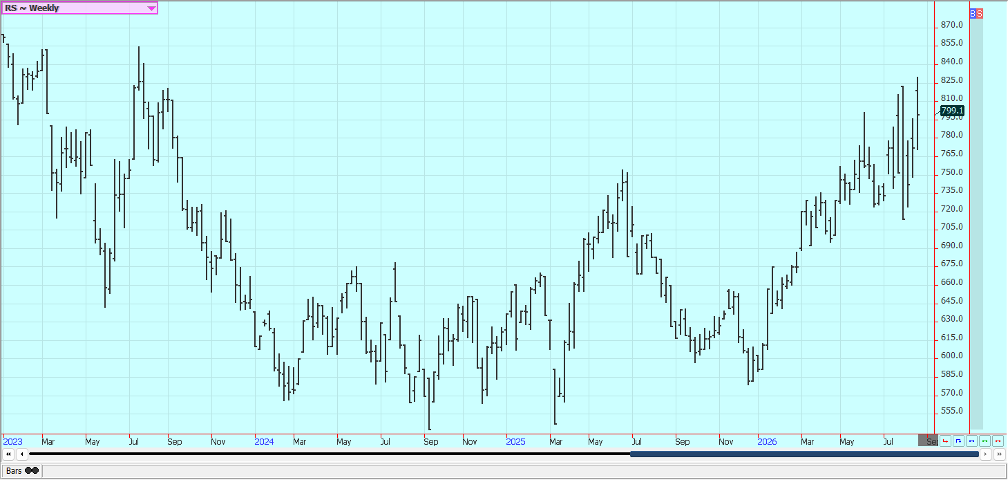Viewport: 1008px width, 480px height.
Task: Click the 2024 year label on time axis
Action: tap(264, 441)
